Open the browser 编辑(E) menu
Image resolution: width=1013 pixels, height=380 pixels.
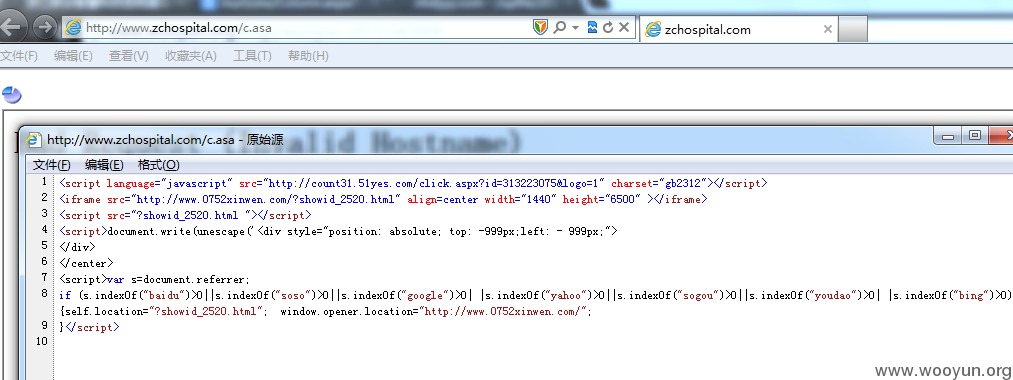[x=73, y=56]
